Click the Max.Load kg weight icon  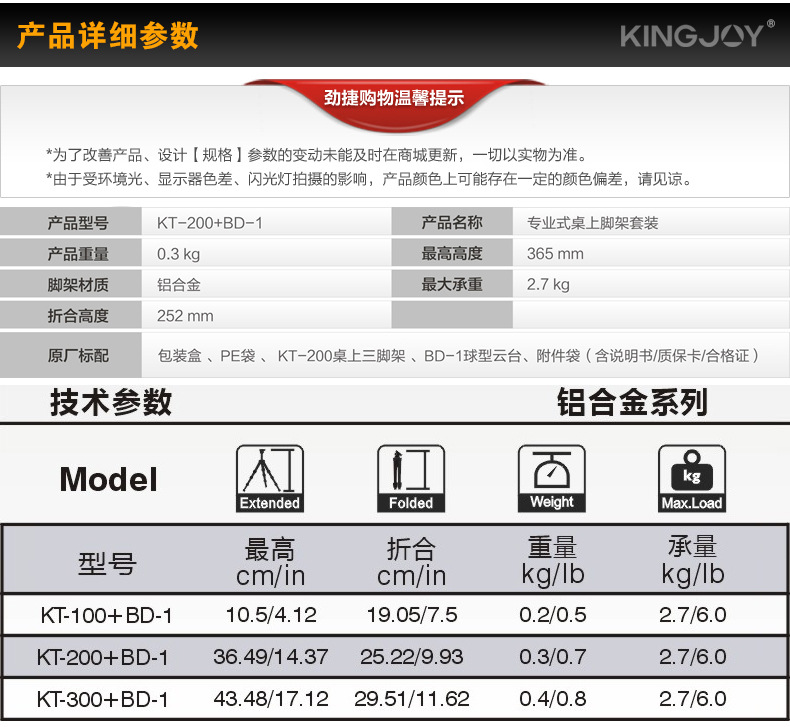(692, 478)
